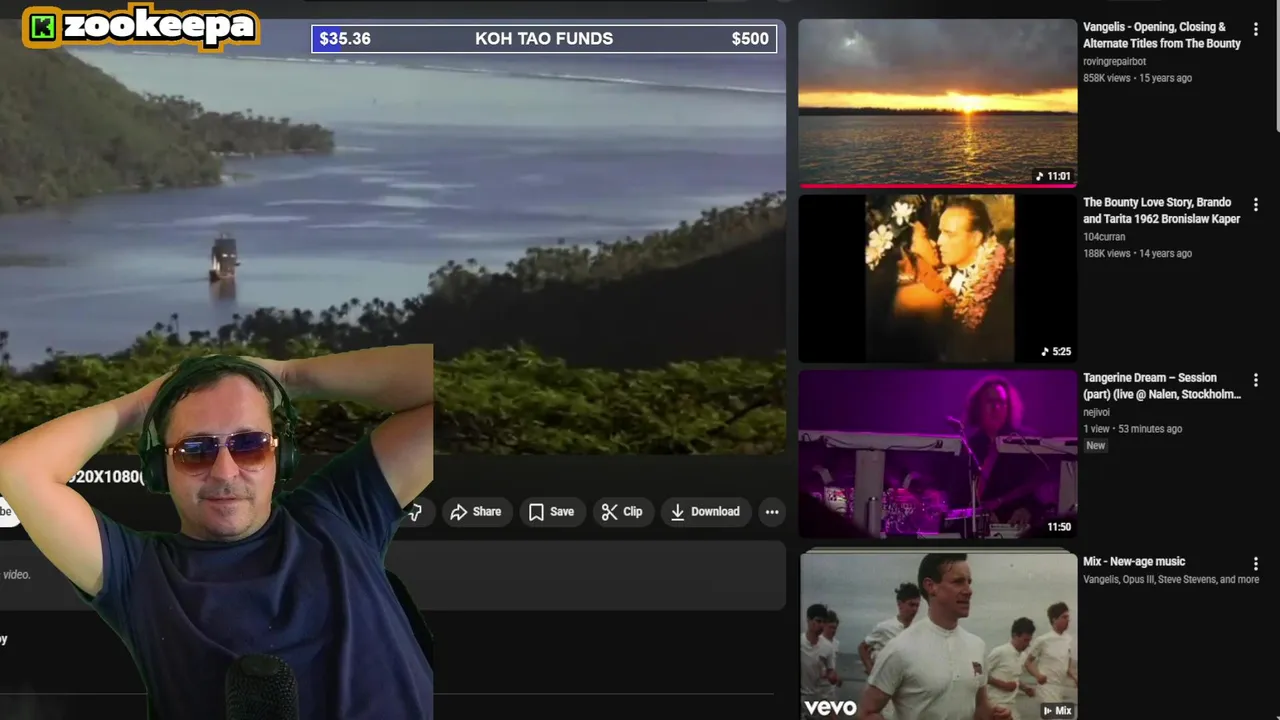Click '188K views • 14 years ago' text

coord(1137,254)
